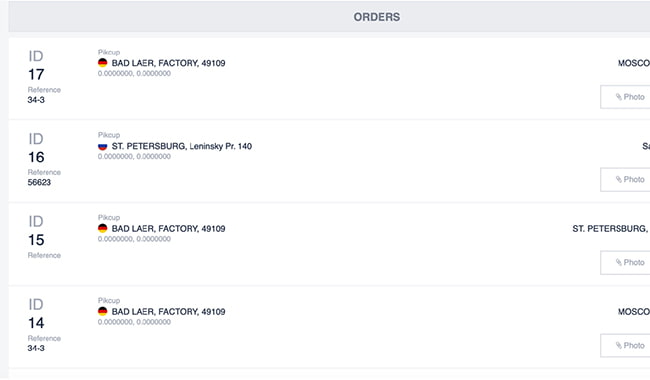The image size is (650, 380).
Task: Open order ID 17
Action: click(x=36, y=75)
